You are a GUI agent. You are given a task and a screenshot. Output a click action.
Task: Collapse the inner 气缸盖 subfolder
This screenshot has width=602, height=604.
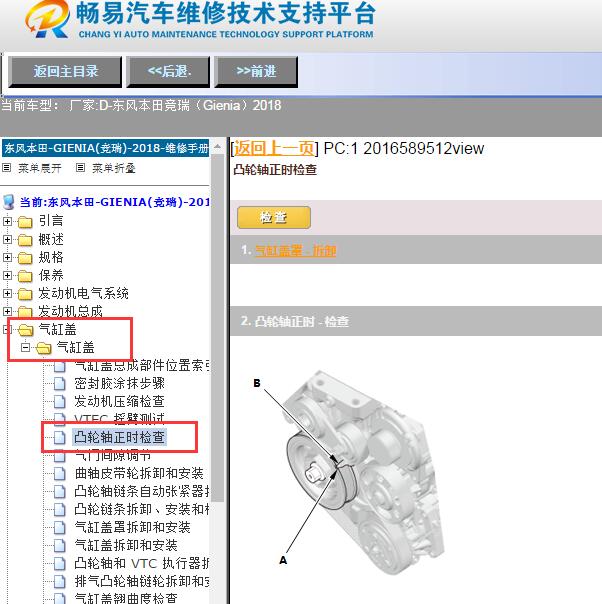[x=25, y=347]
